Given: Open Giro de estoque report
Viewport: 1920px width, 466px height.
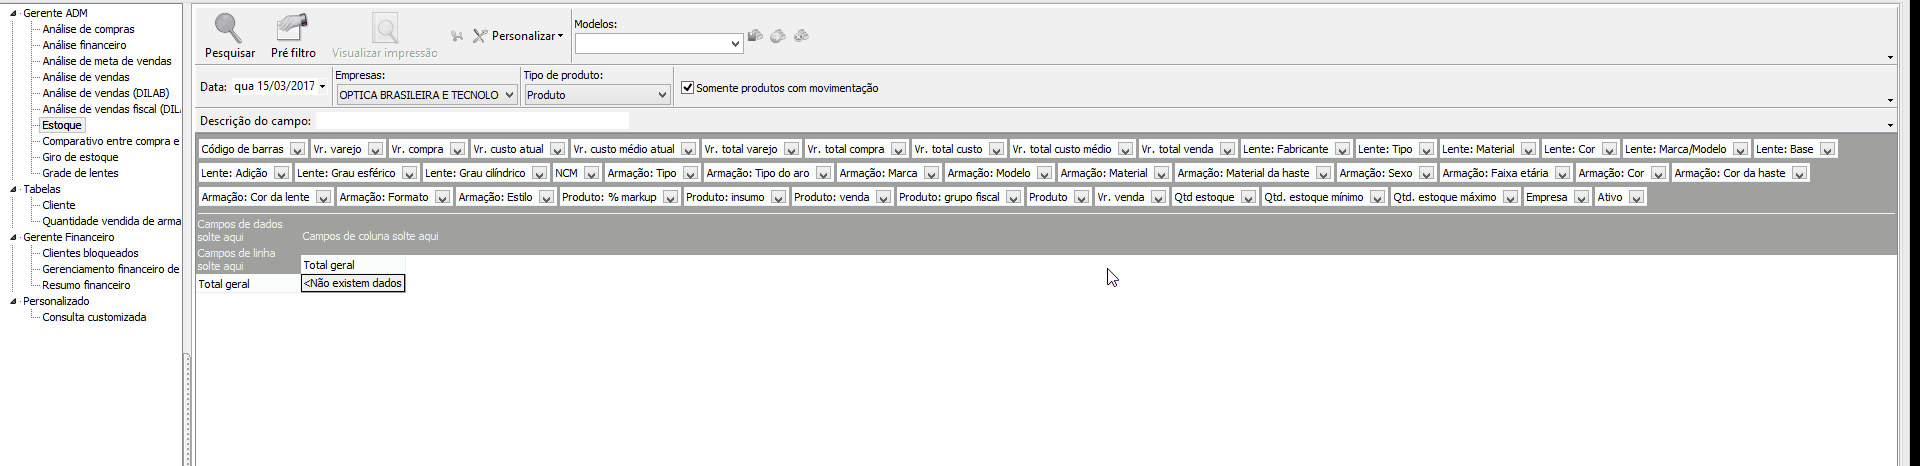Looking at the screenshot, I should (x=80, y=157).
